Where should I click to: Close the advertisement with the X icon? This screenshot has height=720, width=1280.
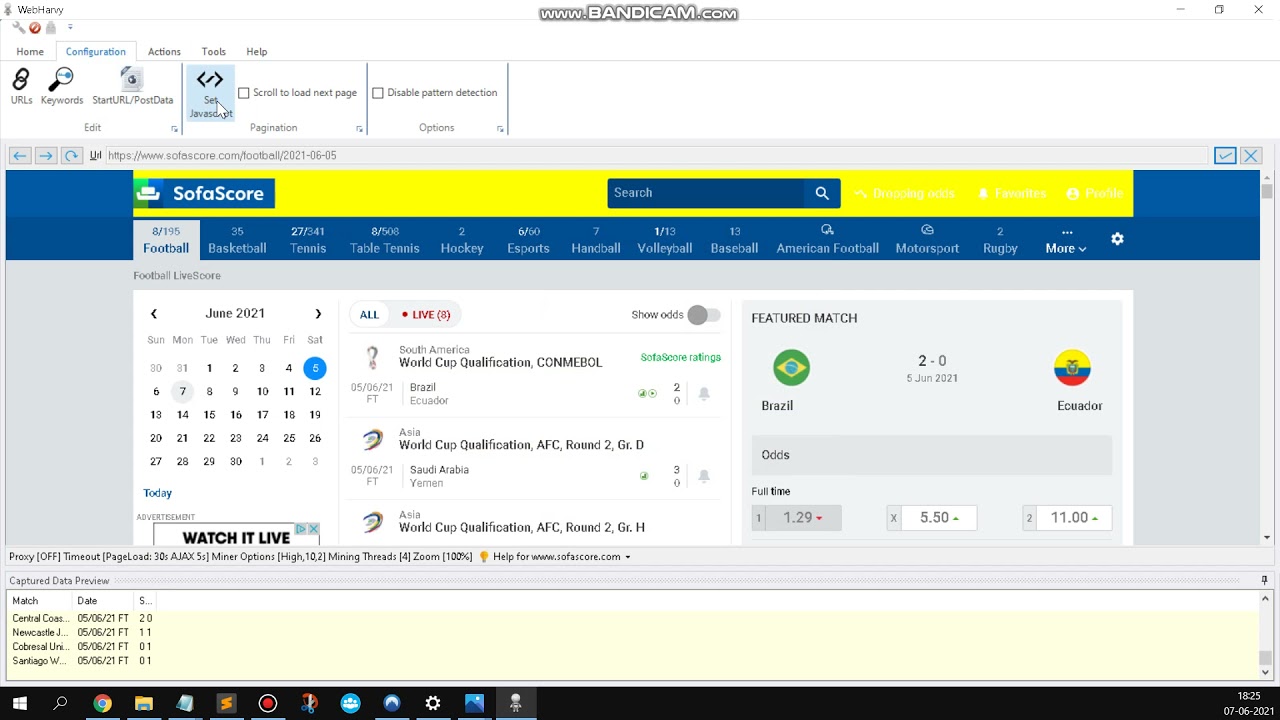coord(313,528)
